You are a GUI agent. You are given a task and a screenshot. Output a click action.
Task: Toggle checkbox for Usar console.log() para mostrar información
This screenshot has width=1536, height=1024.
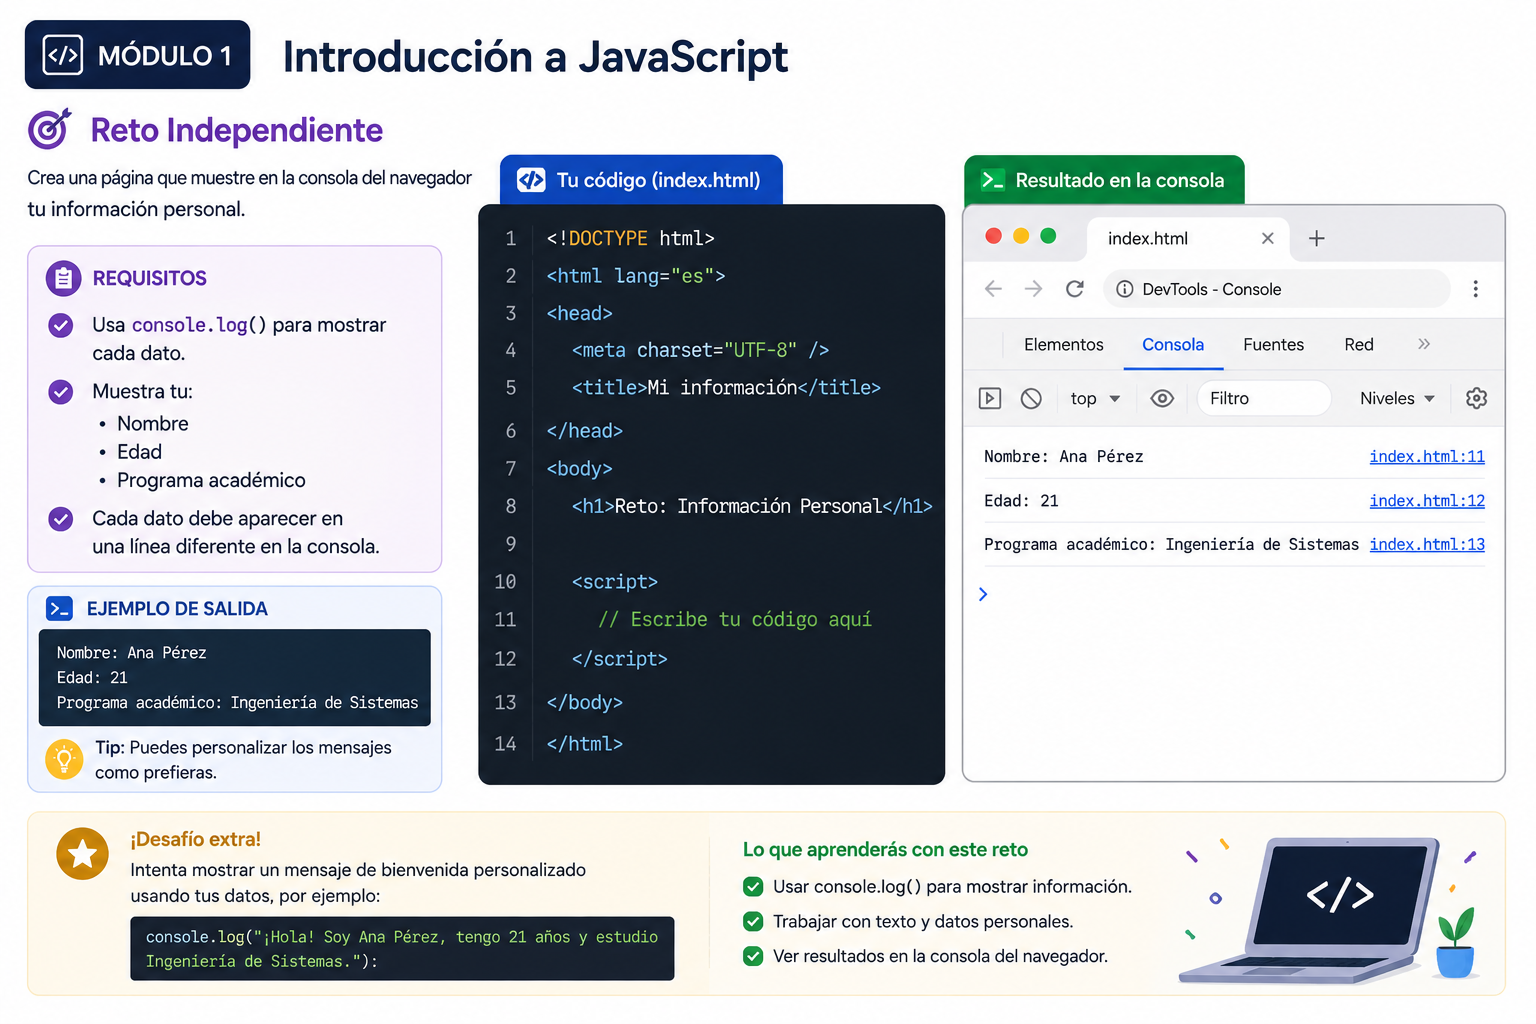point(753,887)
